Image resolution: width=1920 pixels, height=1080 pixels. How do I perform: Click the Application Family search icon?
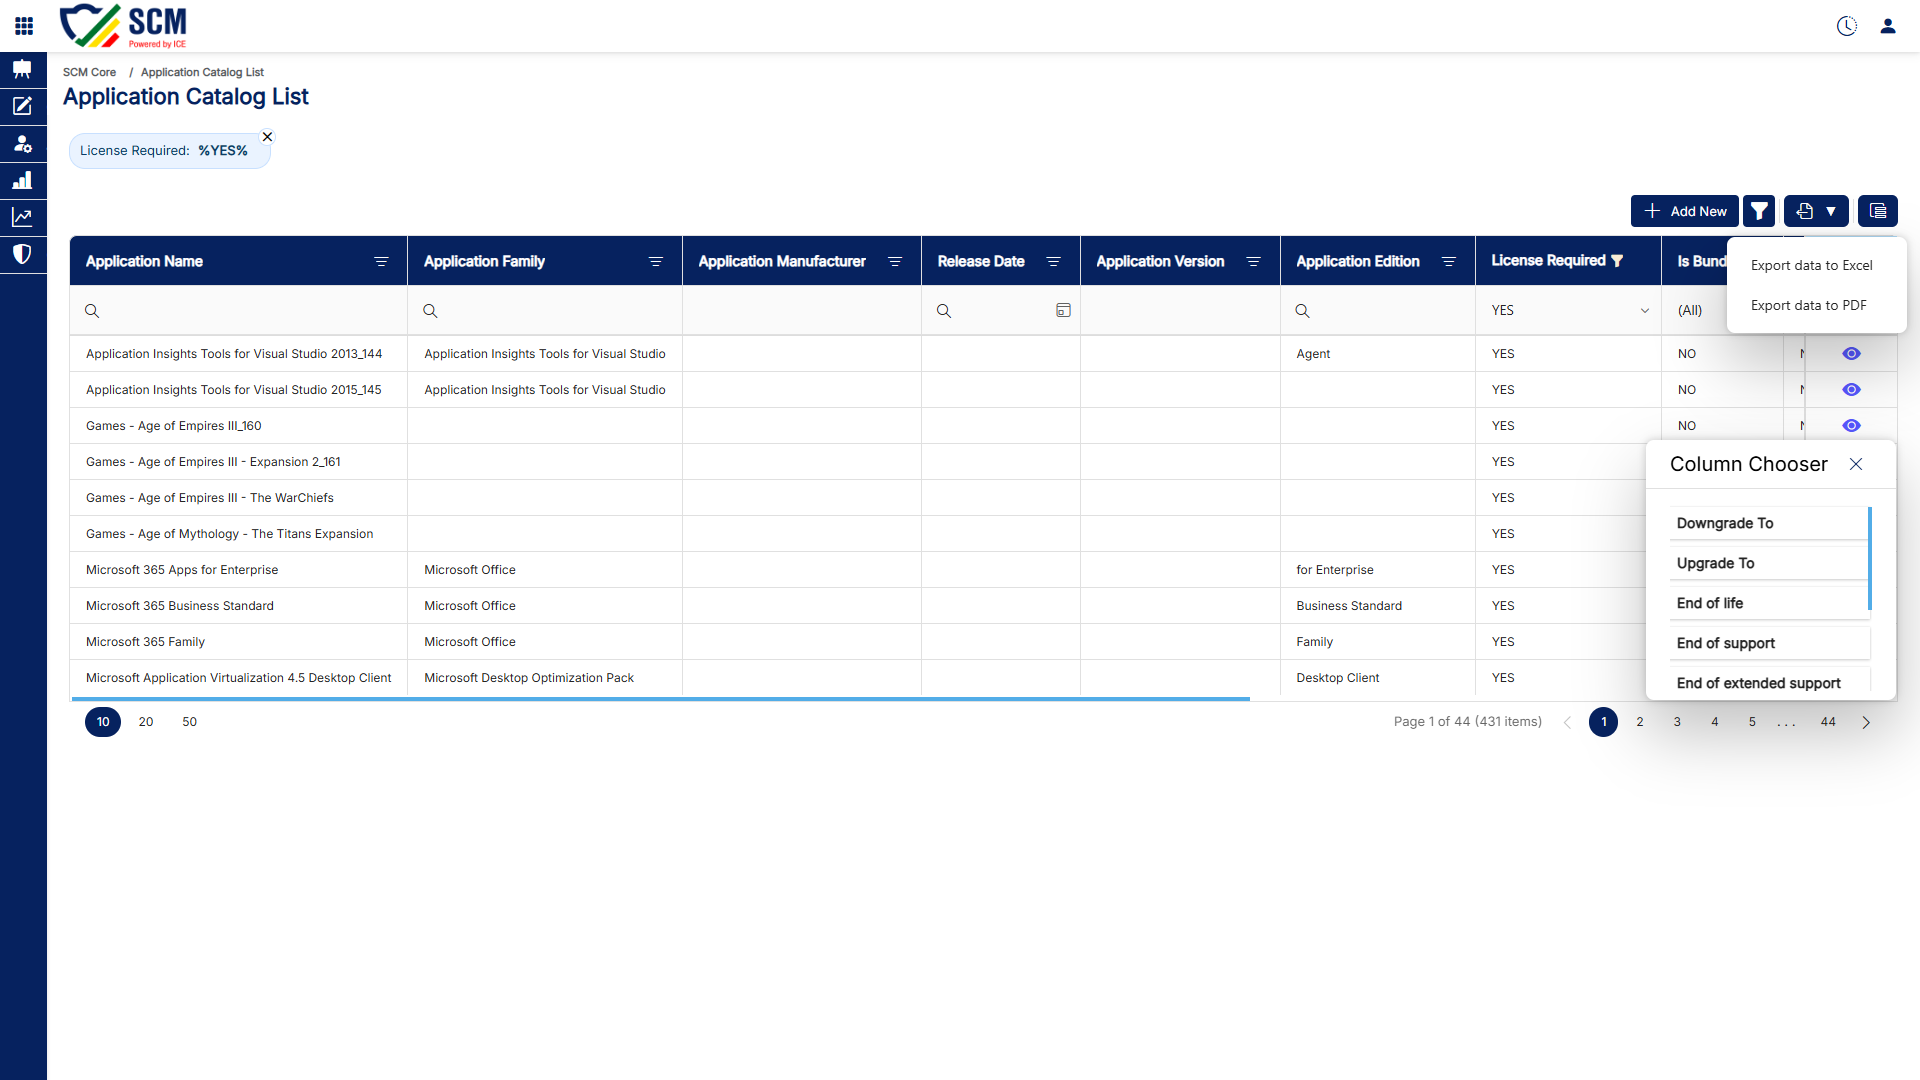click(x=430, y=311)
